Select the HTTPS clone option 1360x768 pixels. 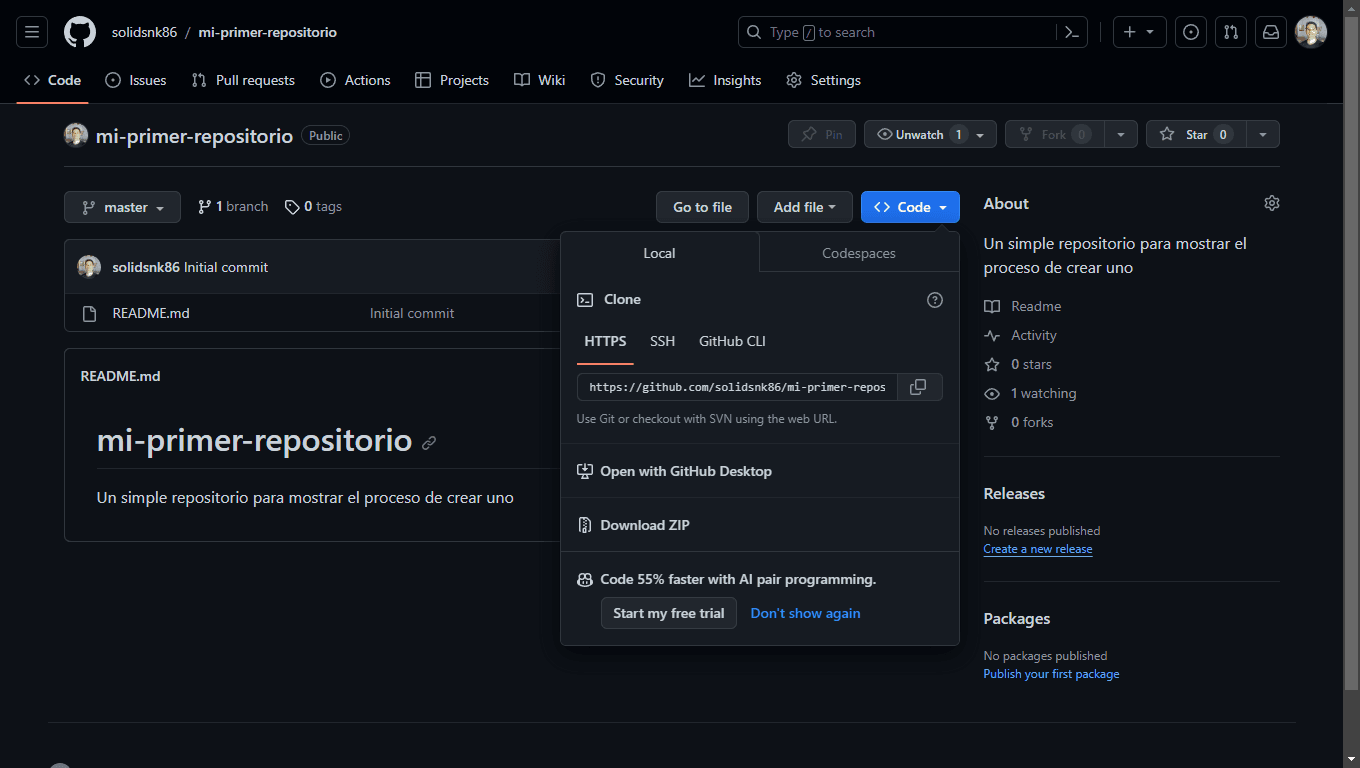pos(605,341)
